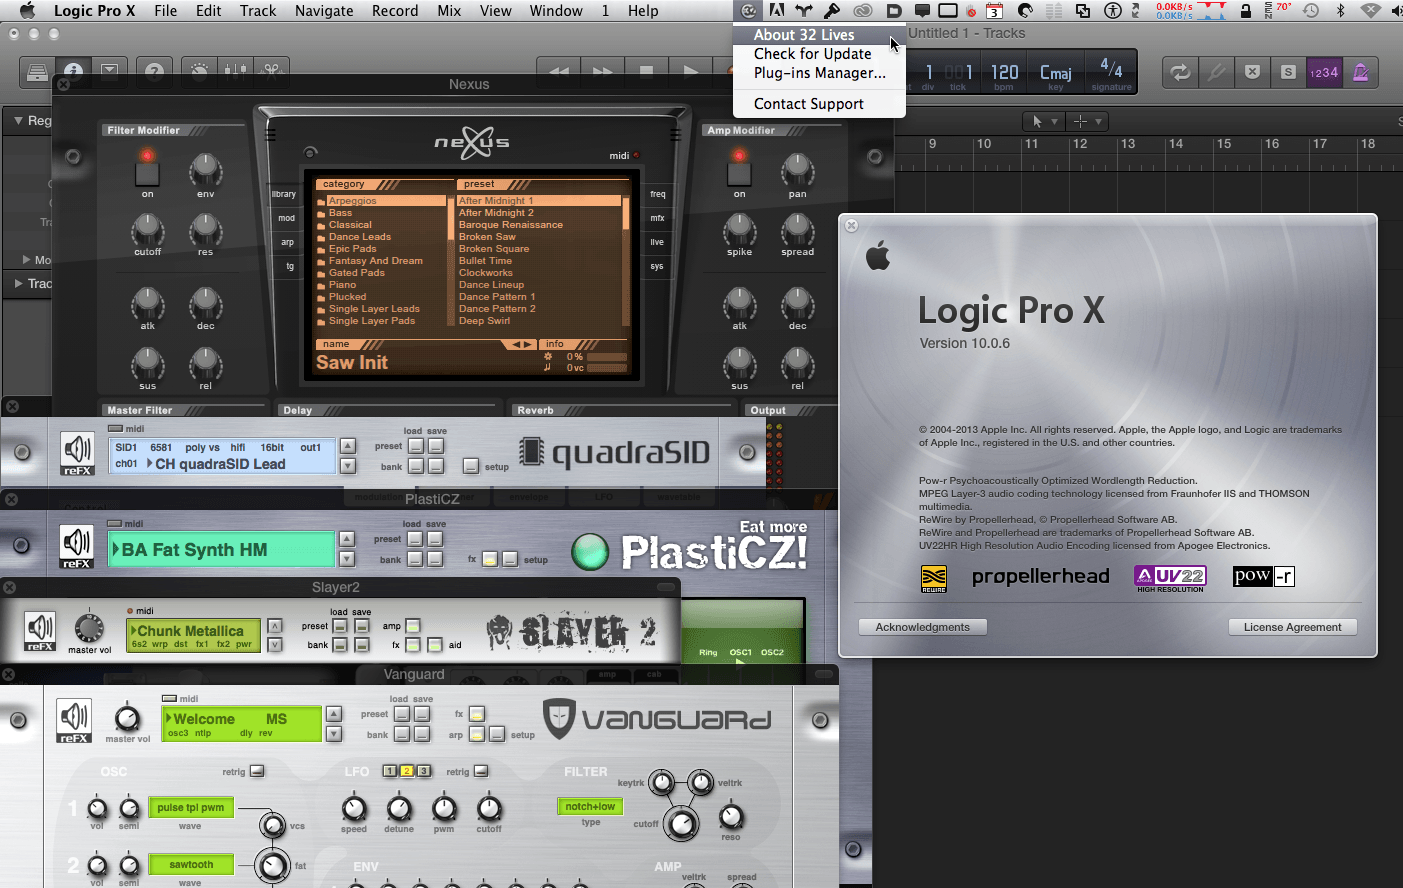Click the Nexus mod tab
The image size is (1403, 888).
pyautogui.click(x=287, y=218)
